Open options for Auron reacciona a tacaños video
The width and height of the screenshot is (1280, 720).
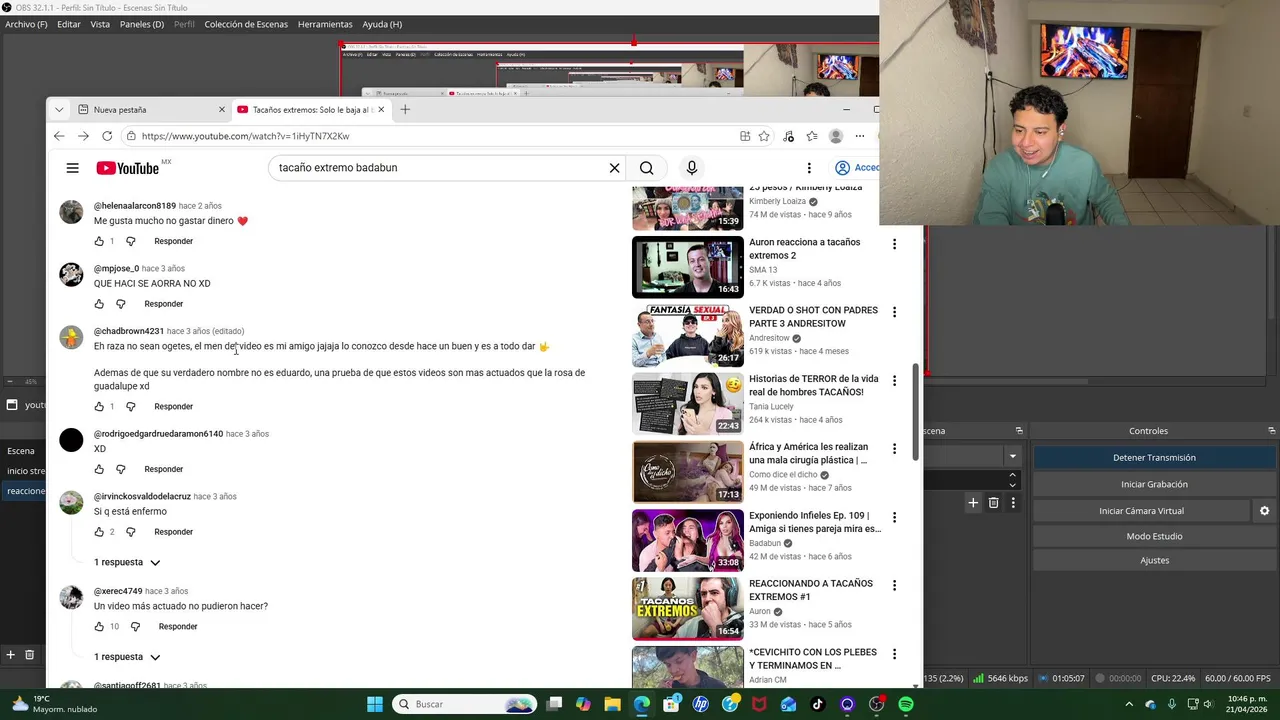894,244
